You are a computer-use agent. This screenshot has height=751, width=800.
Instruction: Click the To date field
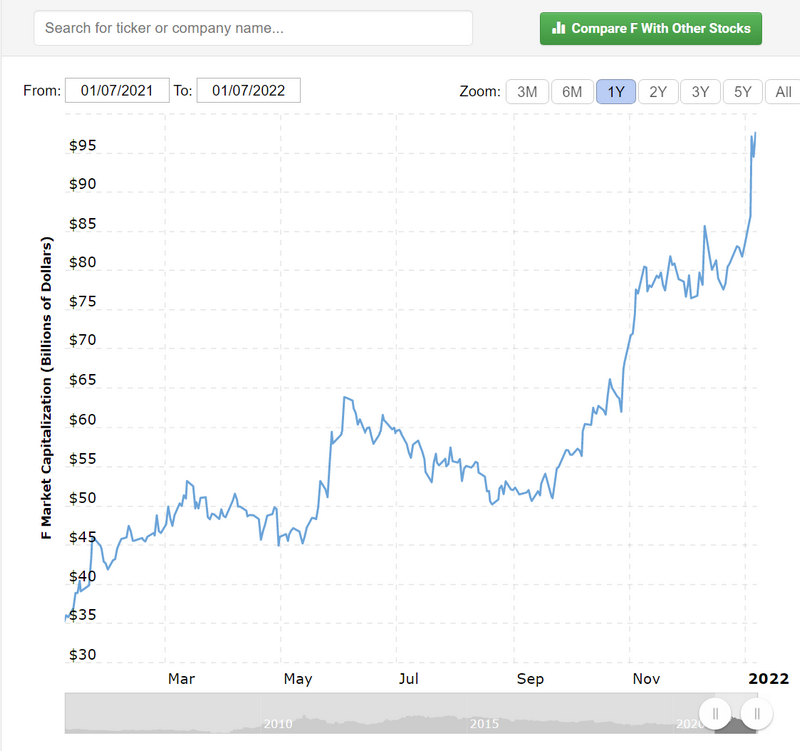coord(248,90)
